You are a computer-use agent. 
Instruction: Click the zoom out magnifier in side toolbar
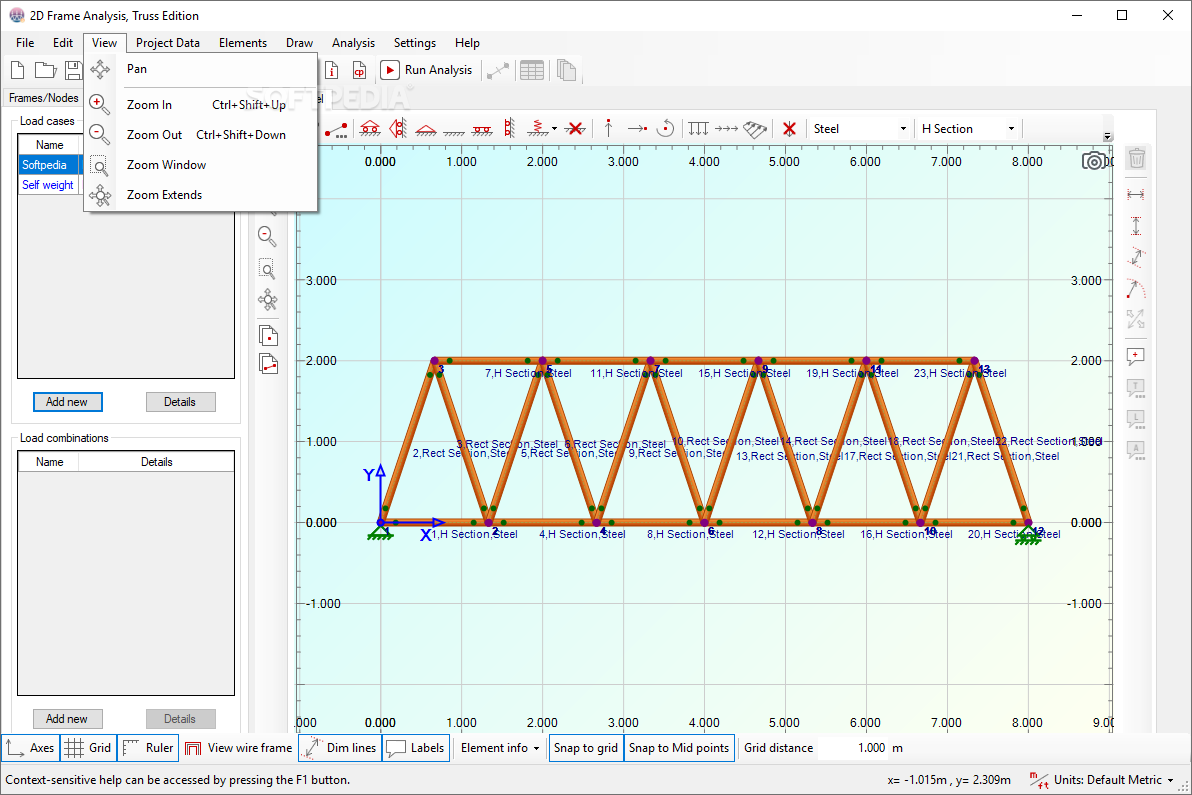click(x=268, y=236)
